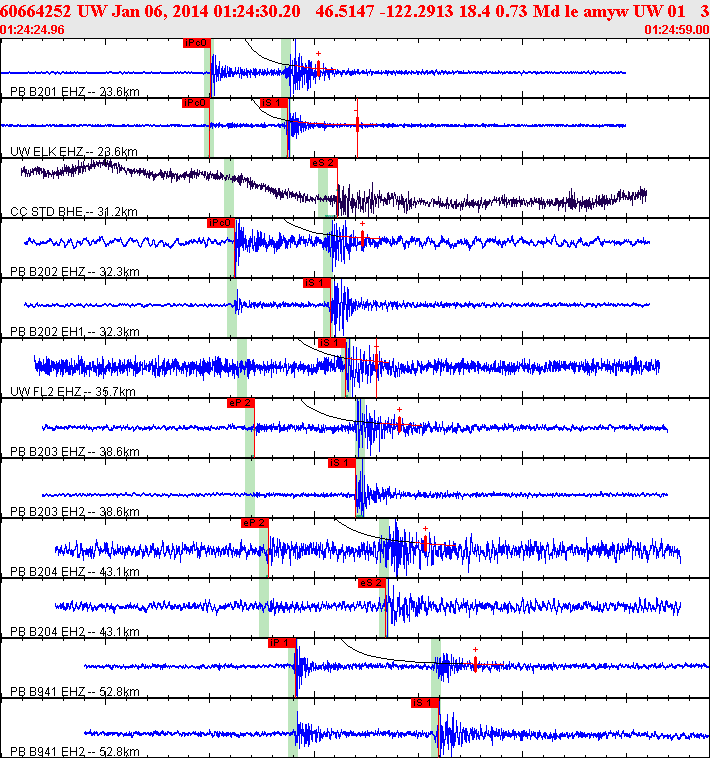710x758 pixels.
Task: Click the red coda marker on B941 EHZ trace
Action: 476,664
